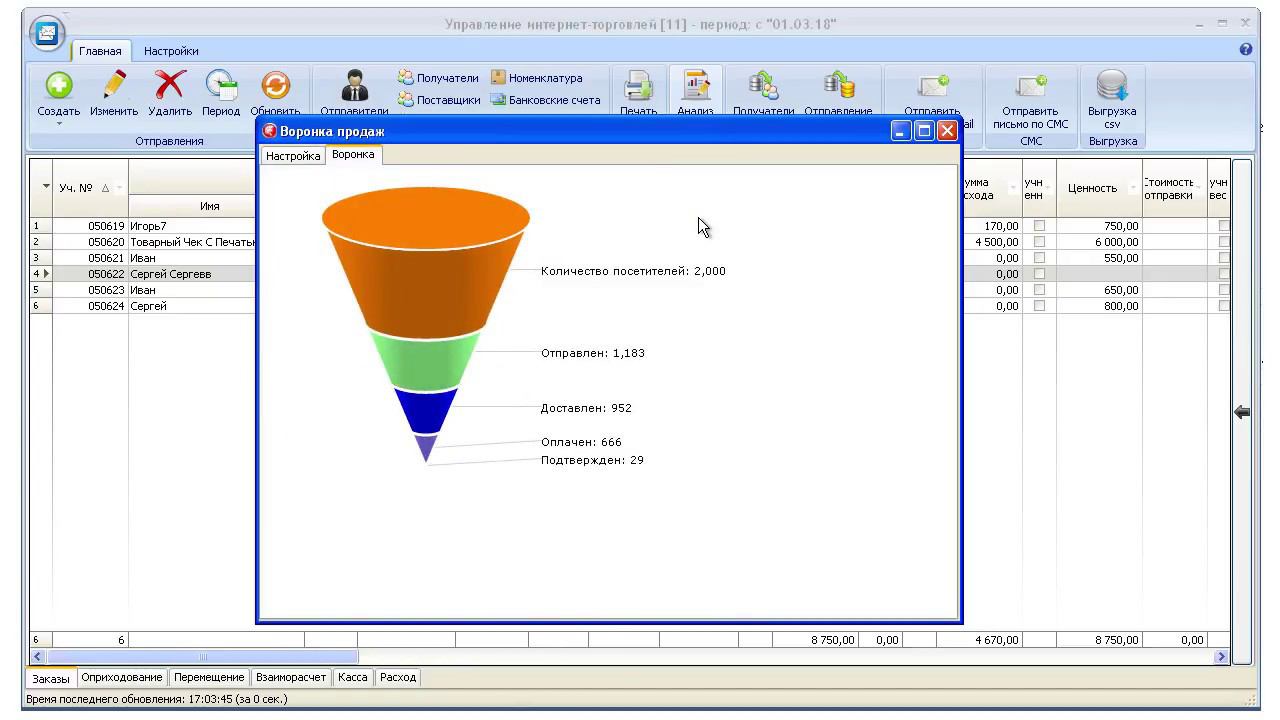Maximize the Воронка продаж window
Image resolution: width=1280 pixels, height=720 pixels.
(x=924, y=131)
